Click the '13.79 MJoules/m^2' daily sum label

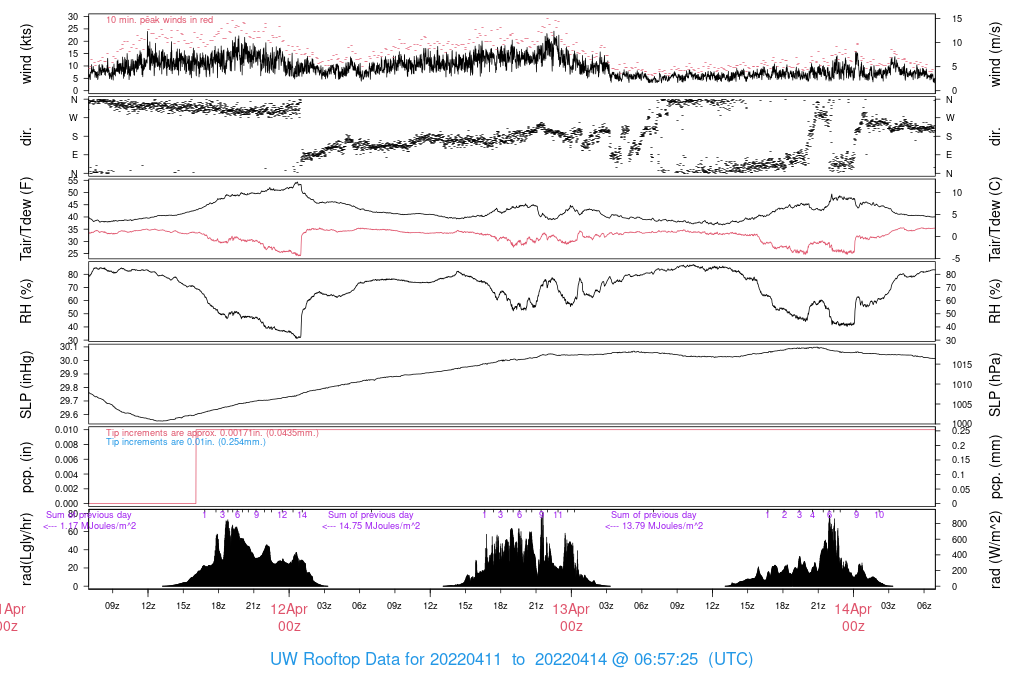[654, 526]
